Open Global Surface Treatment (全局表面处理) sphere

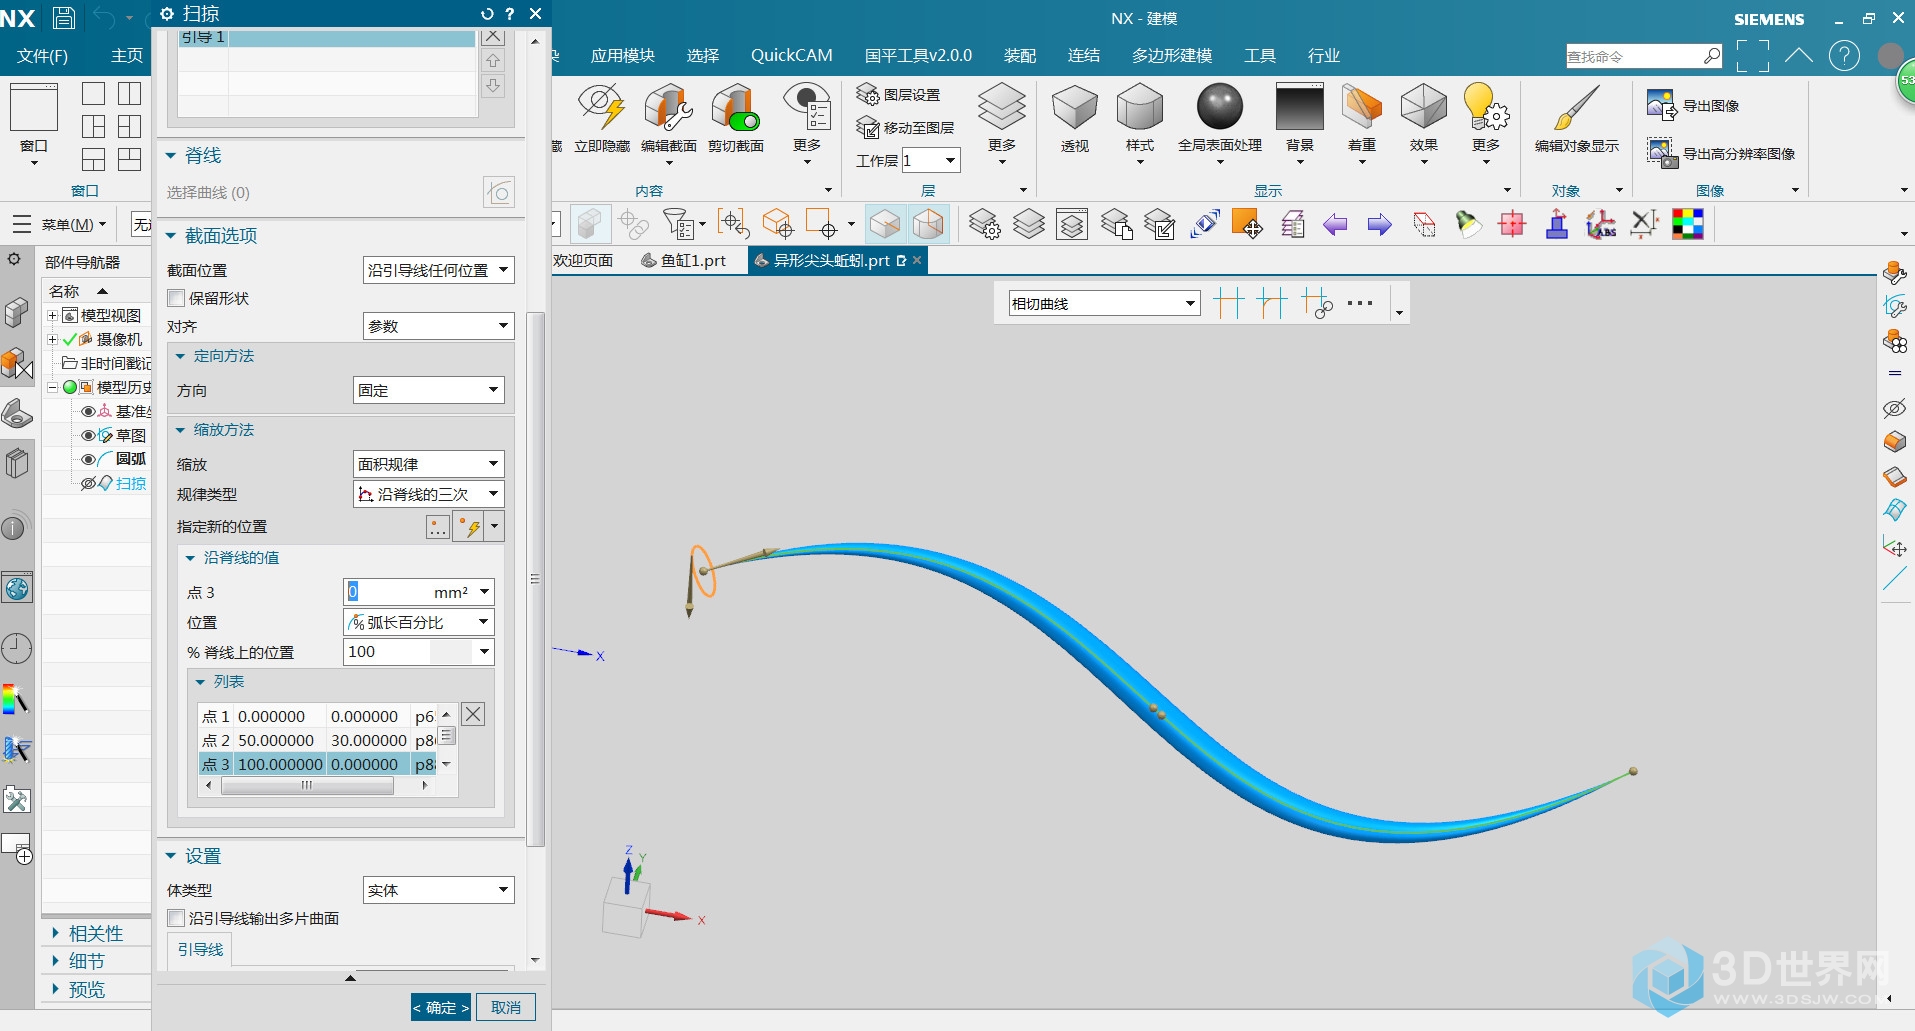point(1219,108)
